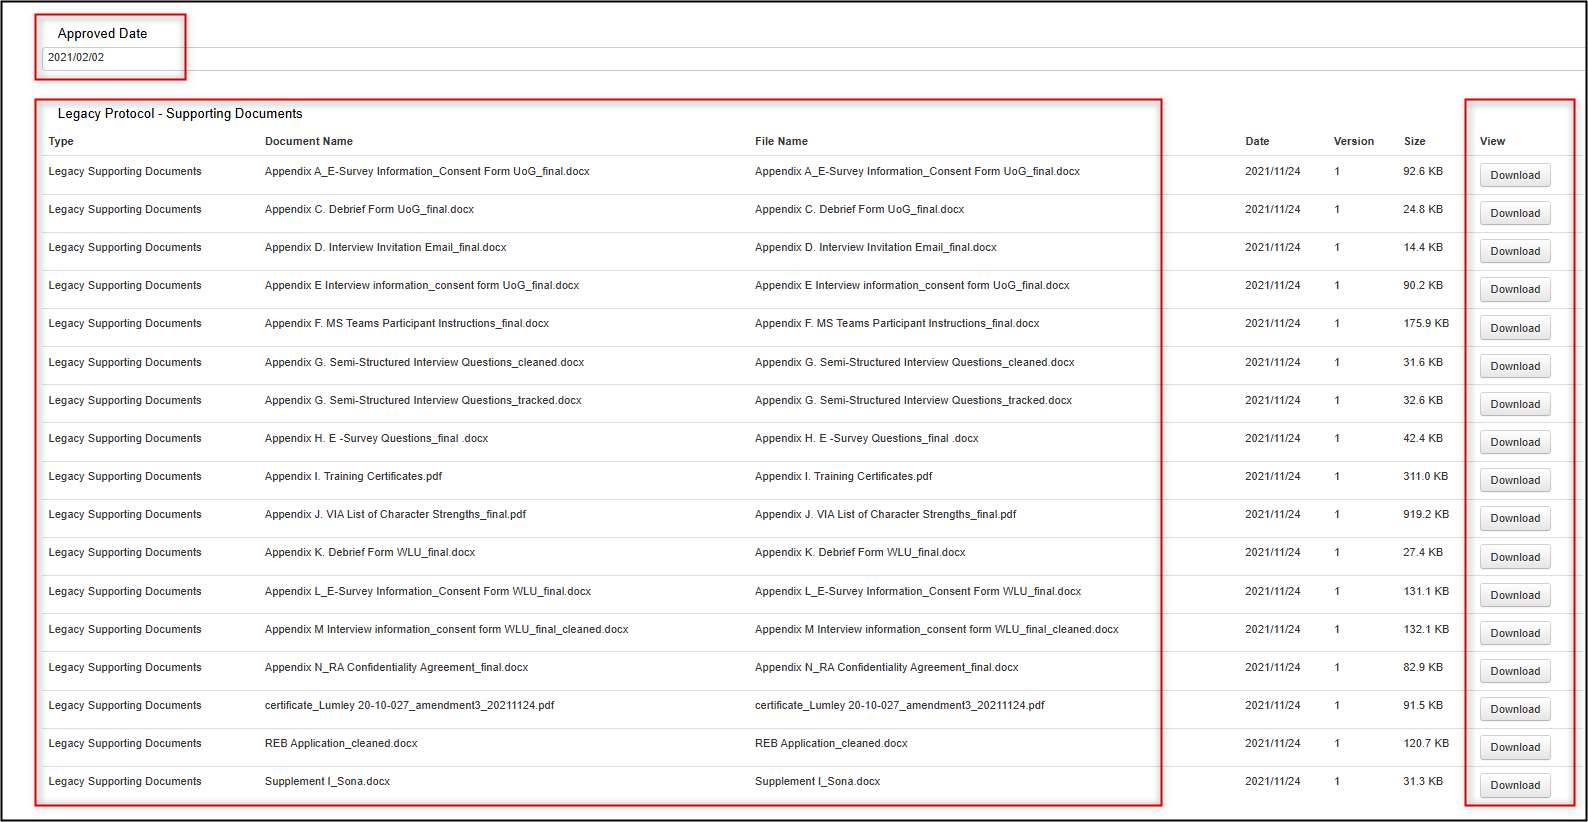1588x822 pixels.
Task: Download Appendix D. Interview Invitation Email
Action: tap(1515, 251)
